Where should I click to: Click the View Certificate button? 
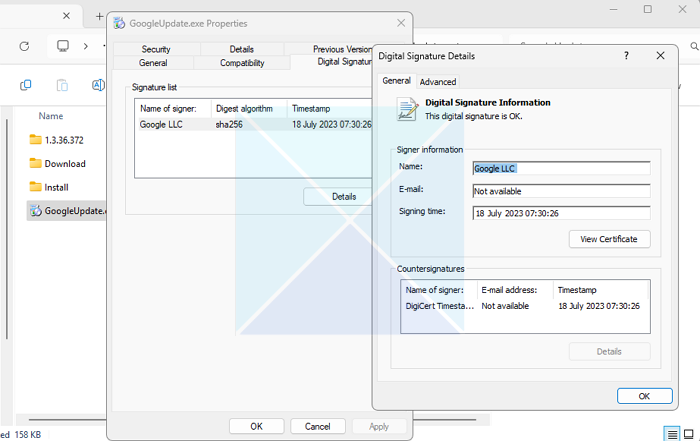pos(609,239)
